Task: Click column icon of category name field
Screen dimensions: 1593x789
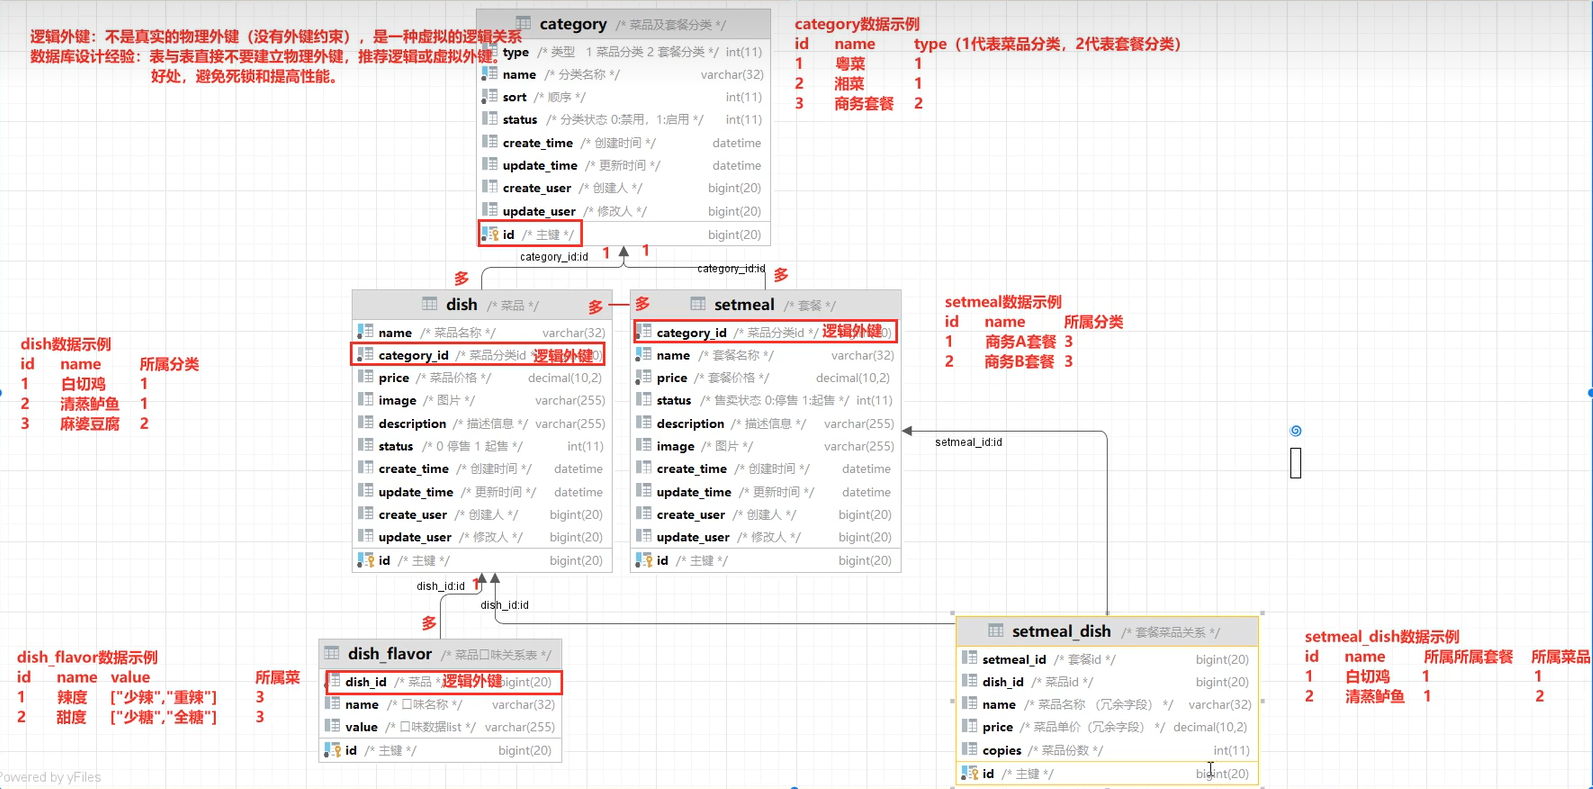Action: 489,74
